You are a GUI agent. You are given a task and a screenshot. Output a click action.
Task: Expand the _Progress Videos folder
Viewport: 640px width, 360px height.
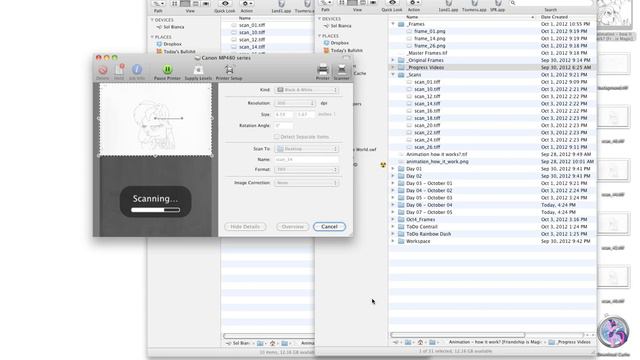(393, 67)
